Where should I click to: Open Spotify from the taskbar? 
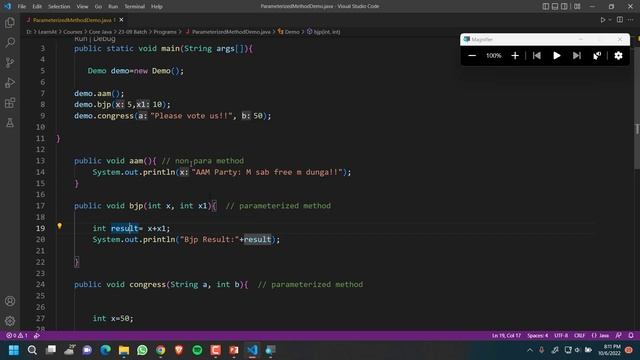198,350
